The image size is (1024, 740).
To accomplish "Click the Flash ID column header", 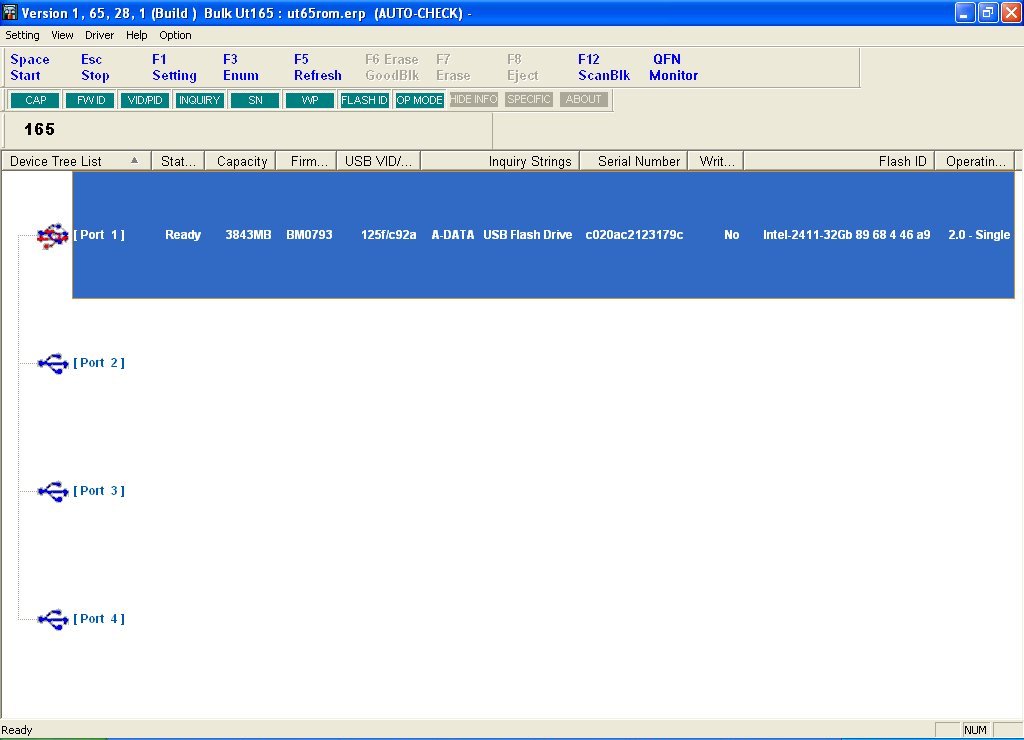I will (839, 161).
